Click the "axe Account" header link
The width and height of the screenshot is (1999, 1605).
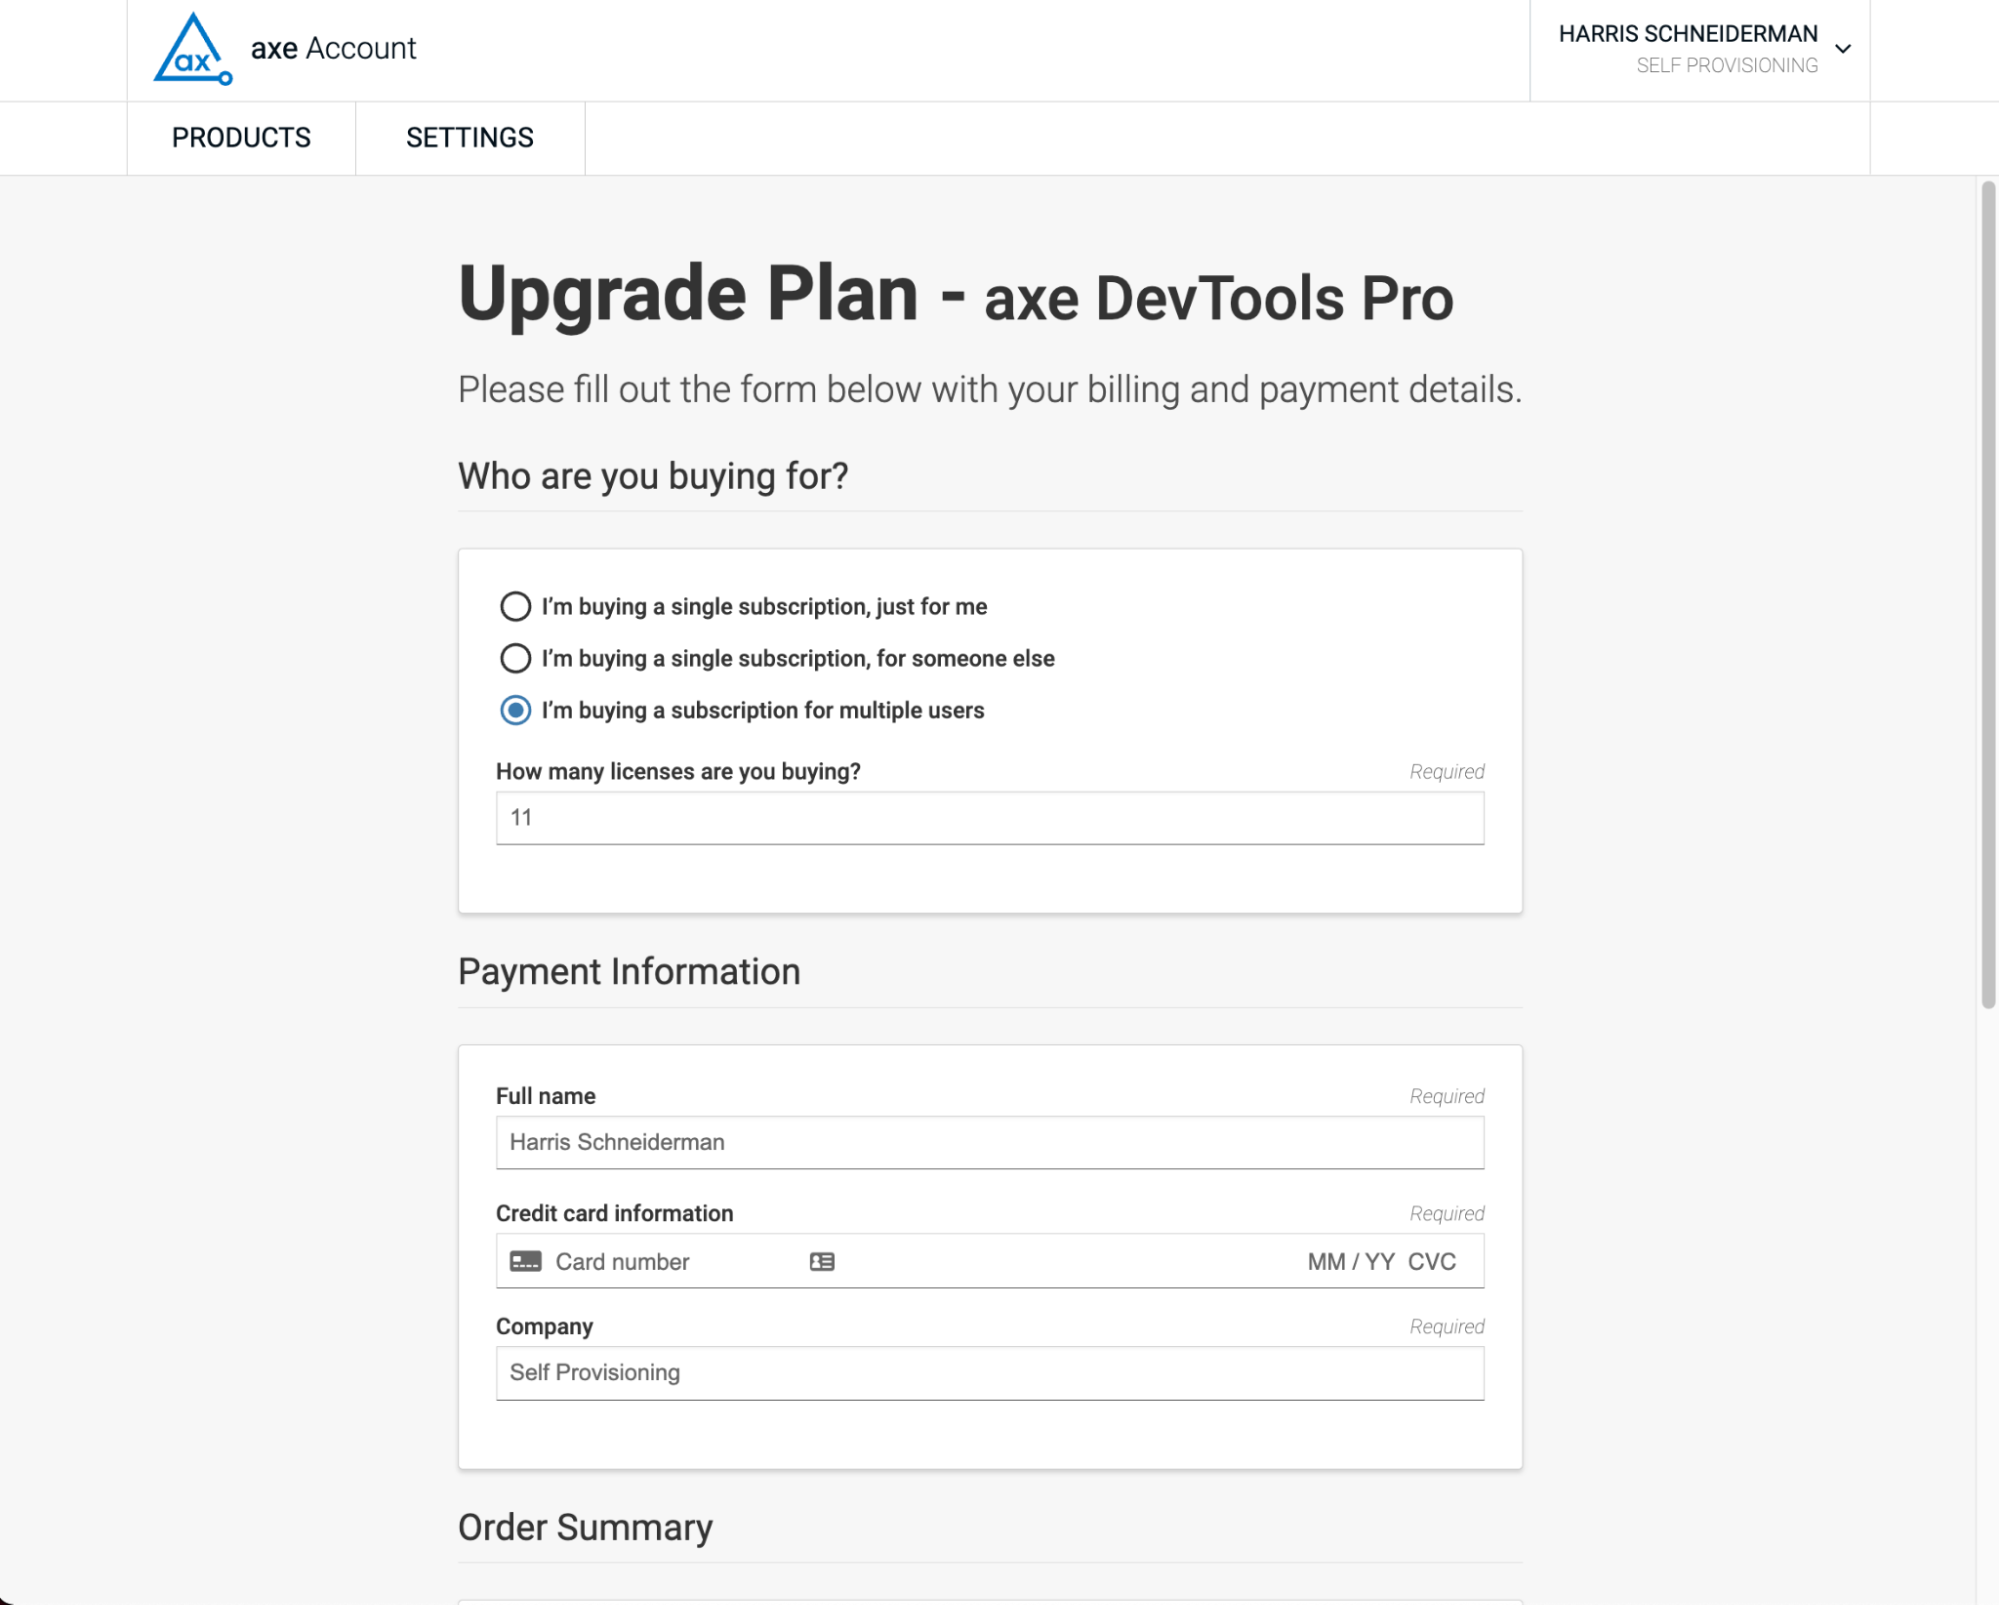[x=332, y=48]
